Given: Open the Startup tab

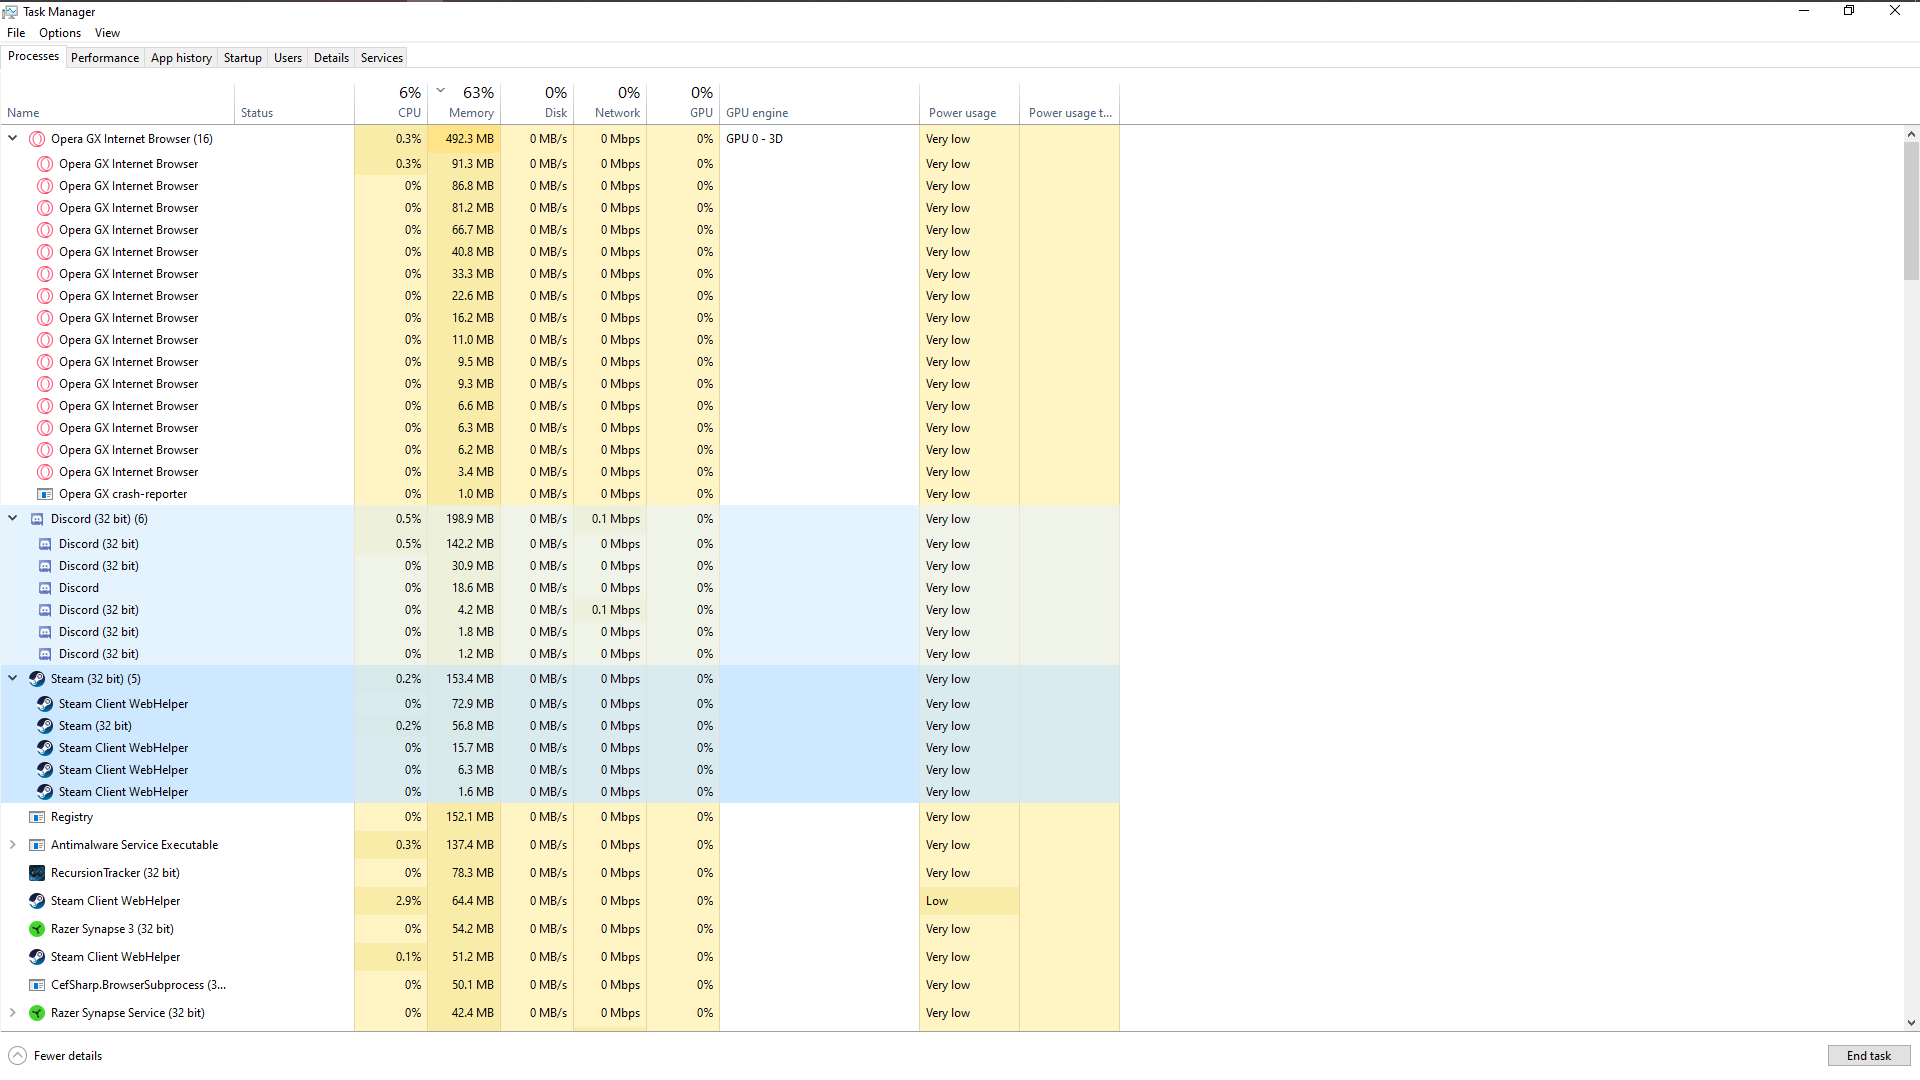Looking at the screenshot, I should click(x=243, y=58).
